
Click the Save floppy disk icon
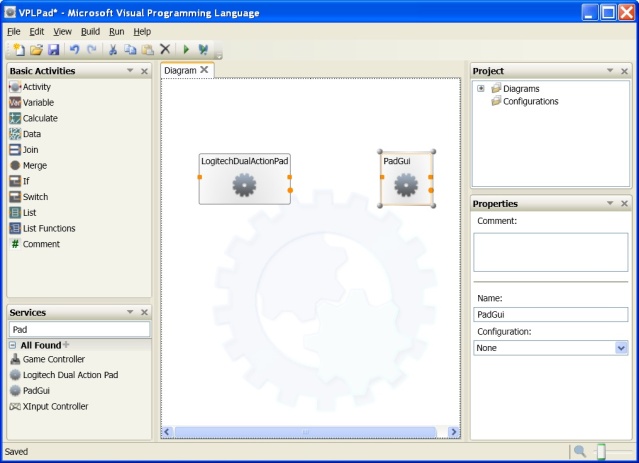(x=54, y=50)
